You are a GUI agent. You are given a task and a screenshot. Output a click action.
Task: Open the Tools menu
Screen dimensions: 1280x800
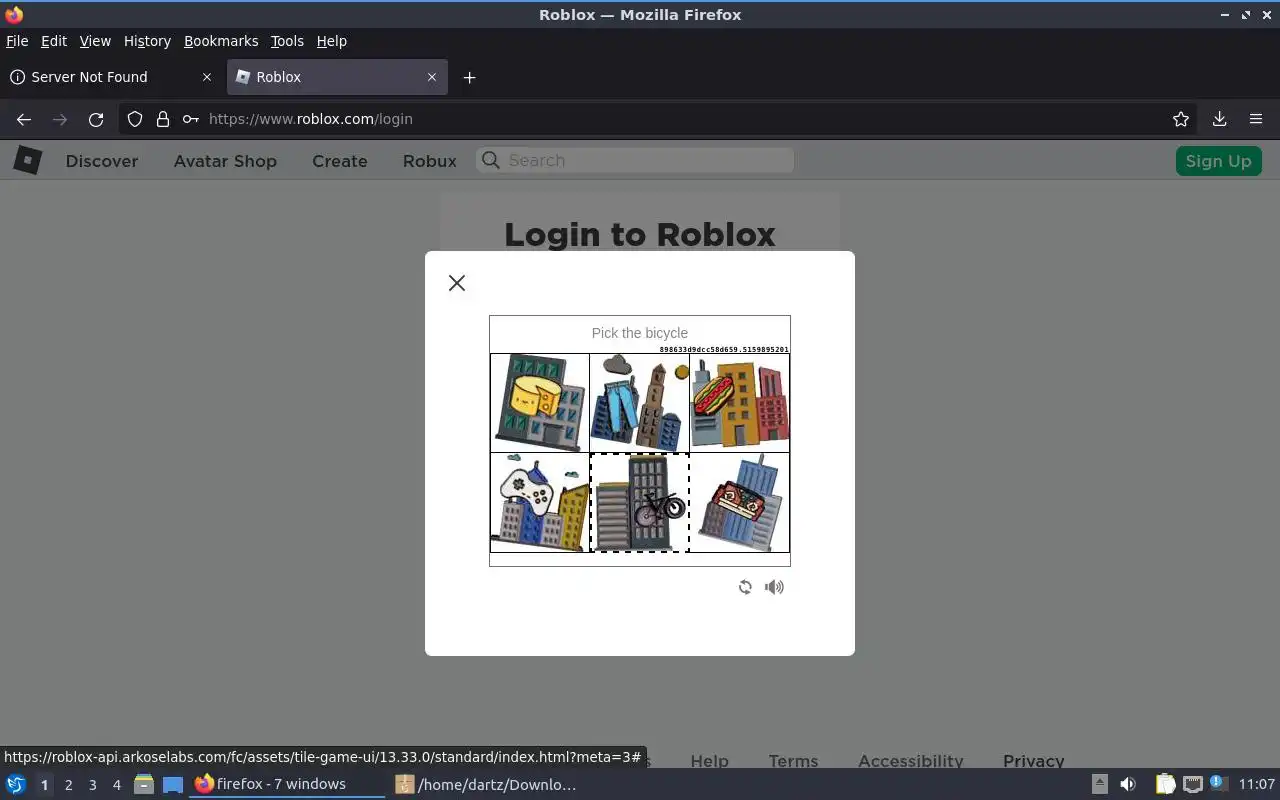click(287, 41)
